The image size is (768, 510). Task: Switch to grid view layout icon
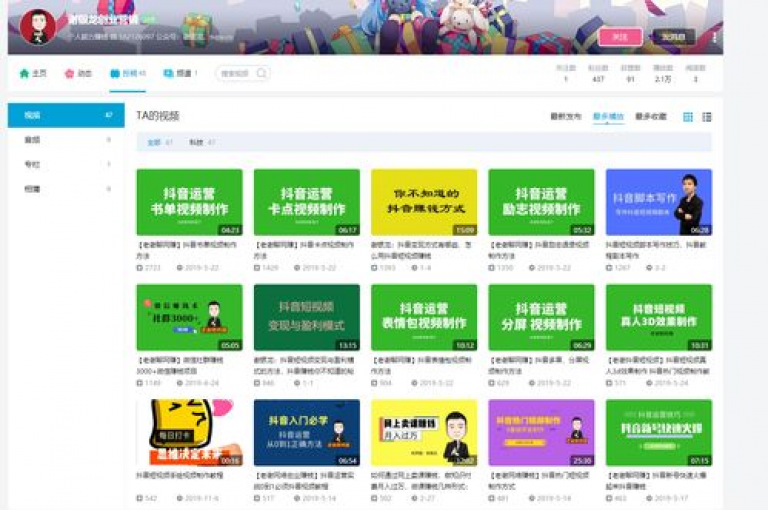point(688,117)
